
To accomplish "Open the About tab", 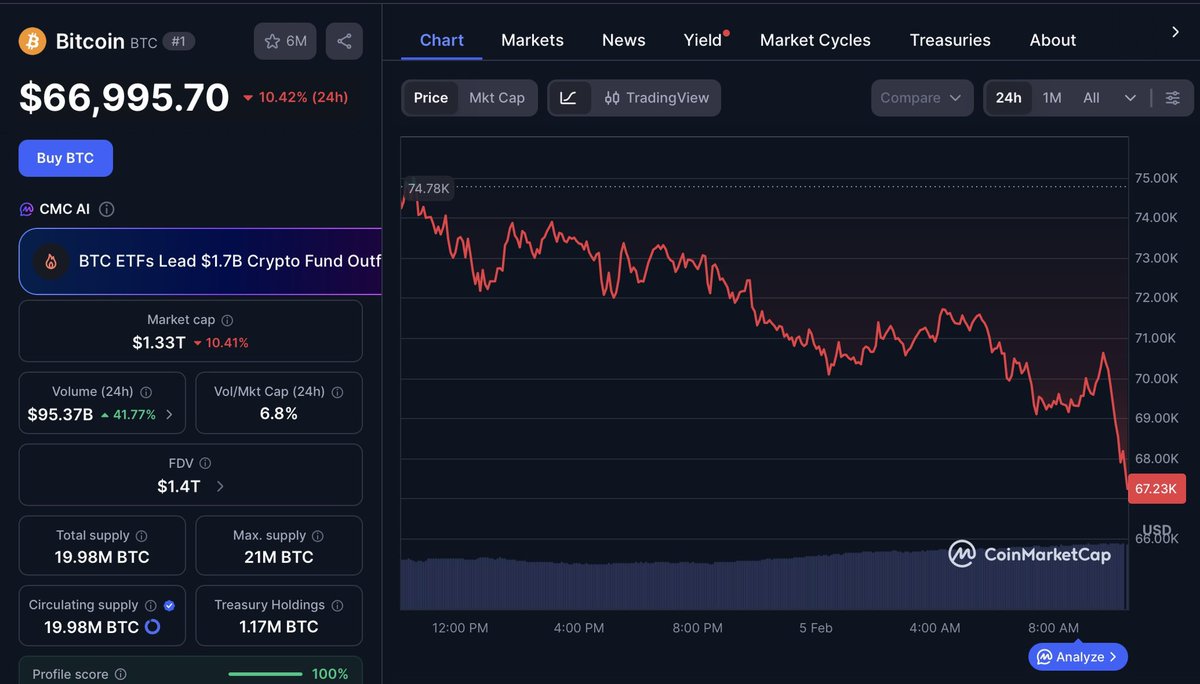I will click(1053, 40).
